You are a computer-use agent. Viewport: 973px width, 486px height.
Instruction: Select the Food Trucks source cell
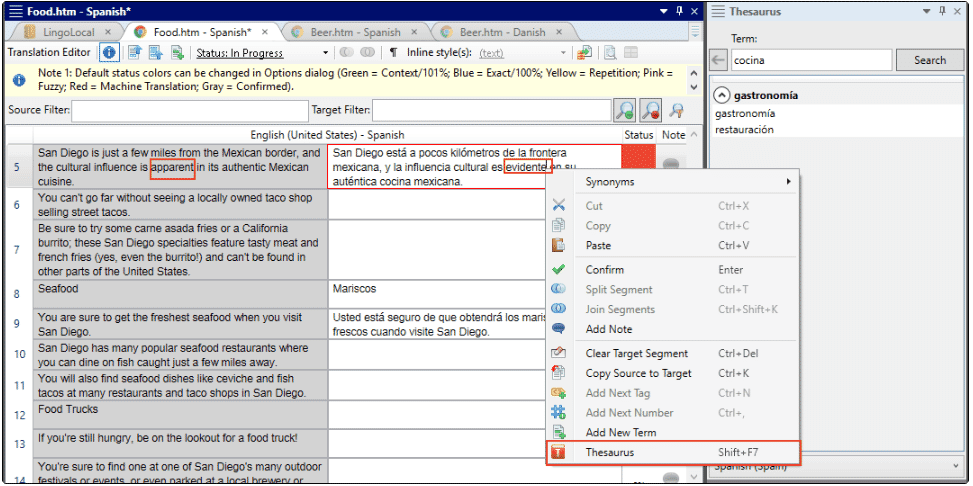181,416
